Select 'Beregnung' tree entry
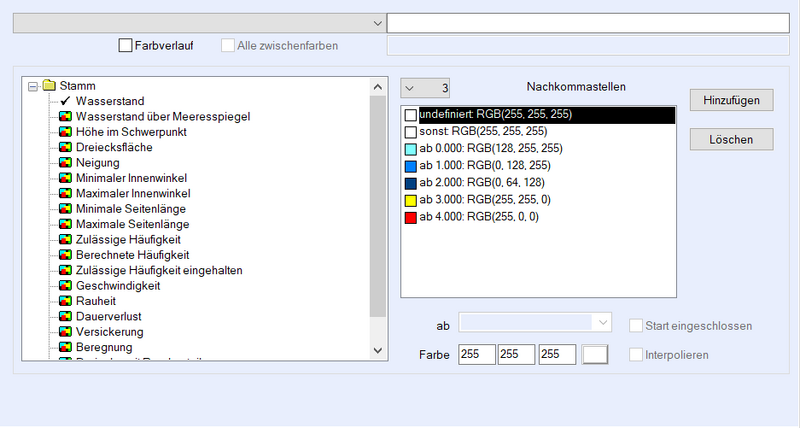The height and width of the screenshot is (428, 800). (104, 347)
